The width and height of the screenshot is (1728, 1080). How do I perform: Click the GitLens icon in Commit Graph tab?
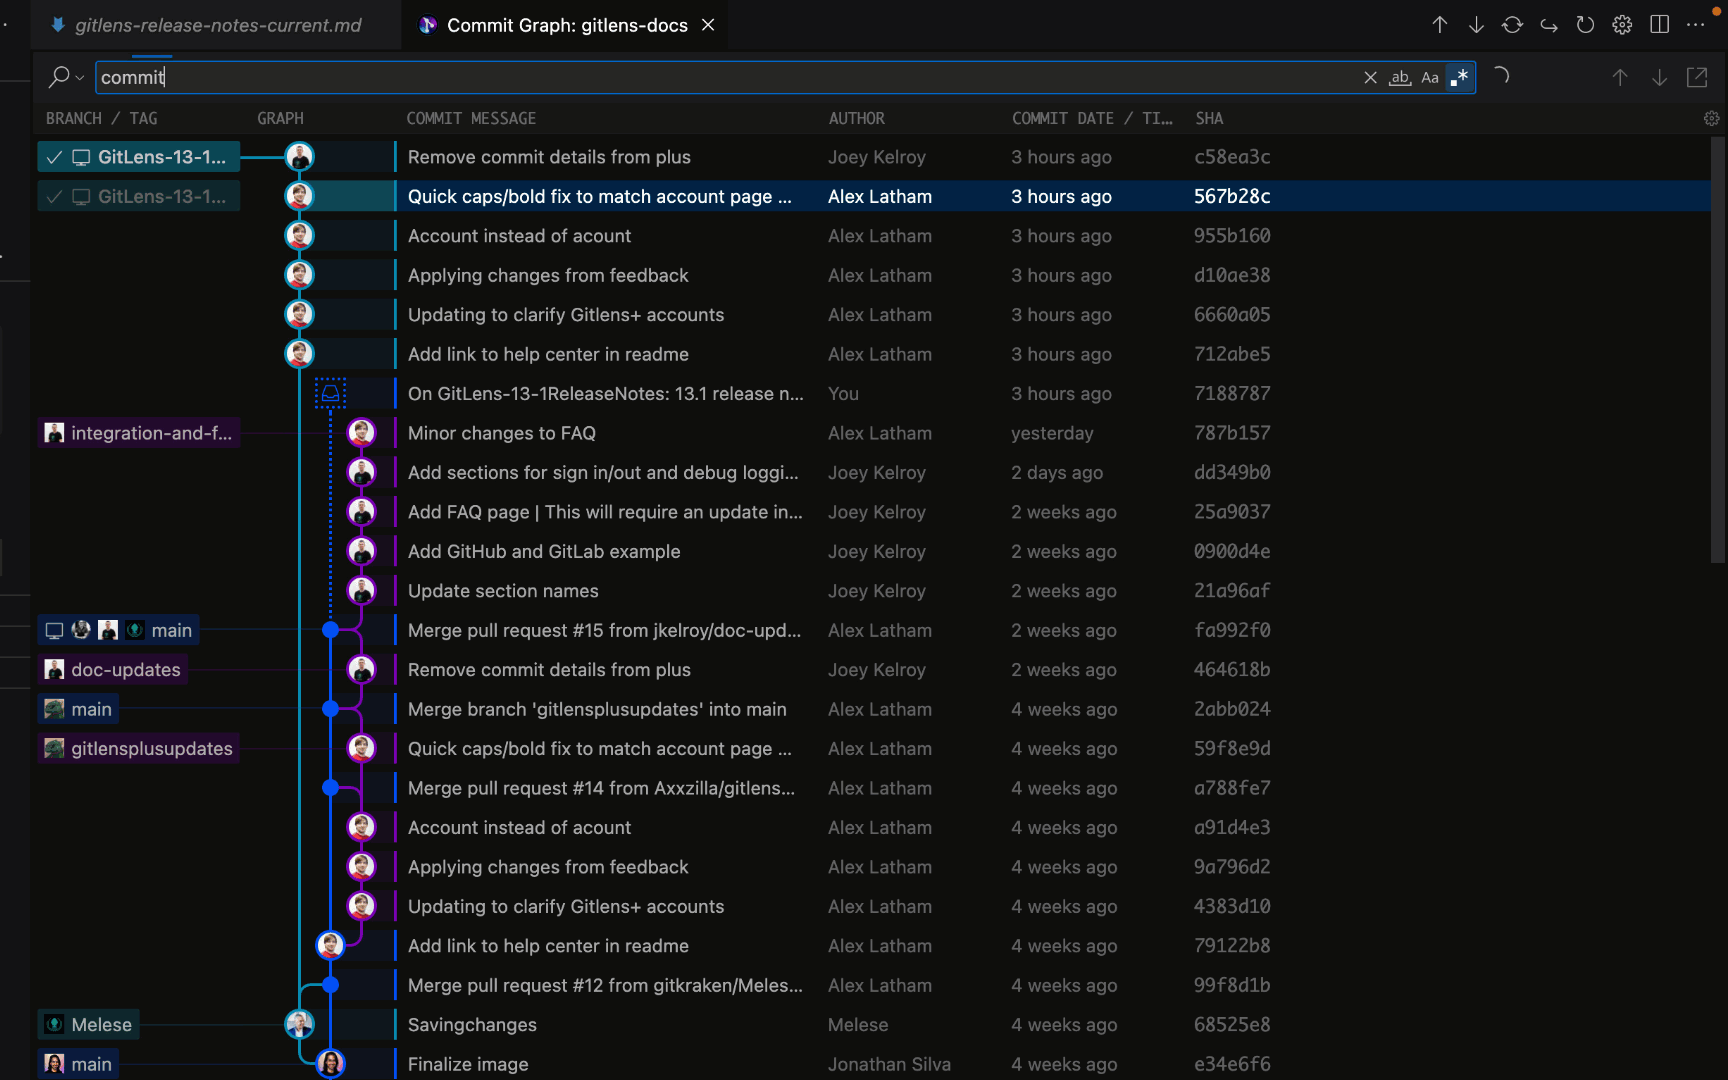(x=428, y=25)
